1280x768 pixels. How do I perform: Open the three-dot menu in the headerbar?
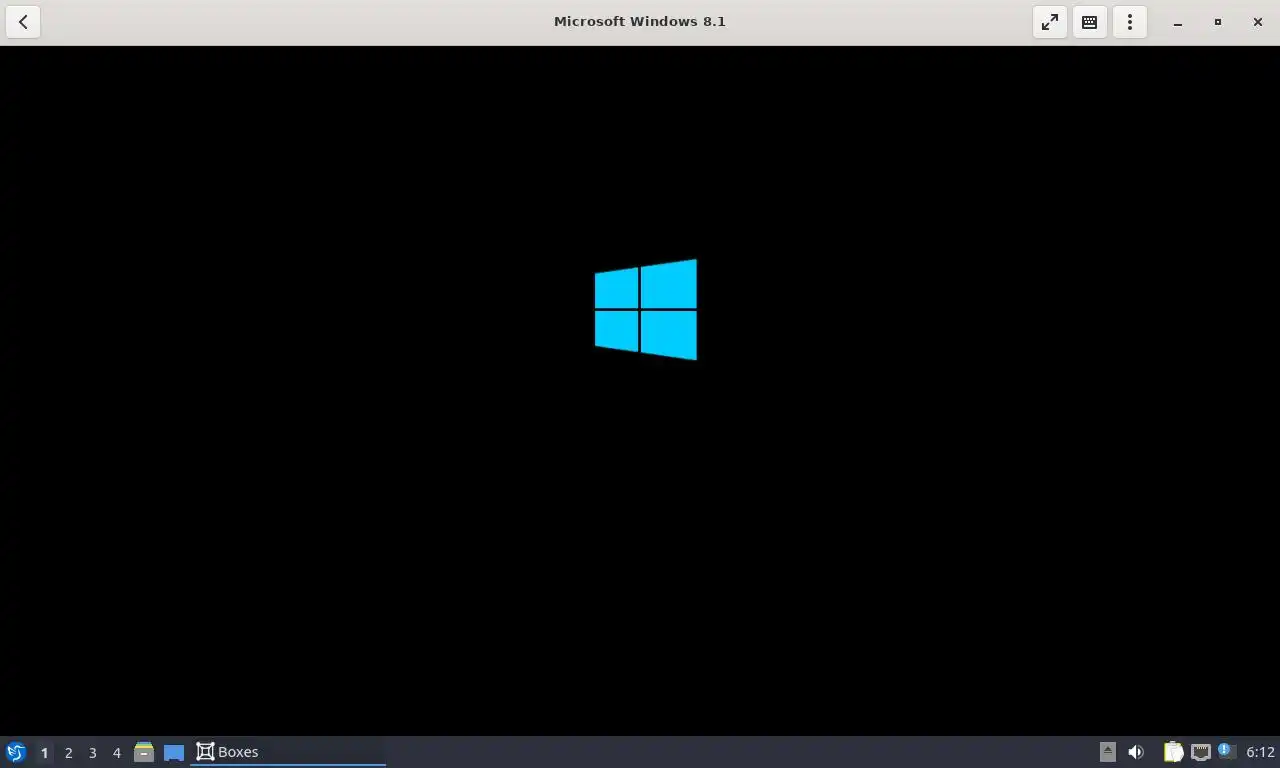(x=1130, y=22)
